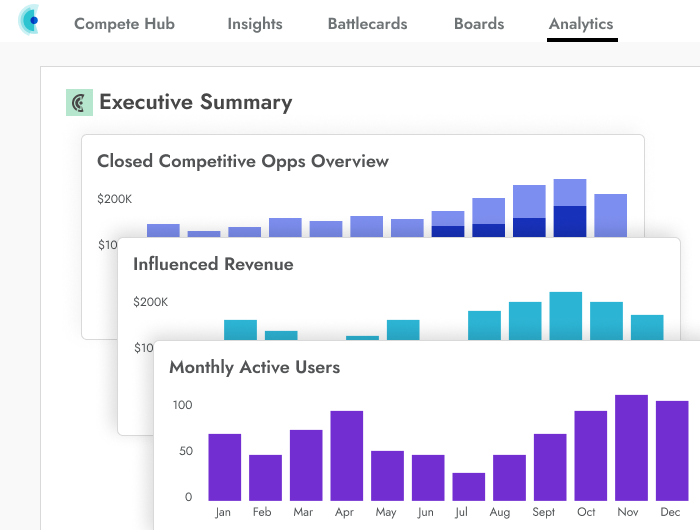700x530 pixels.
Task: Open the Influenced Revenue card title
Action: [x=213, y=264]
